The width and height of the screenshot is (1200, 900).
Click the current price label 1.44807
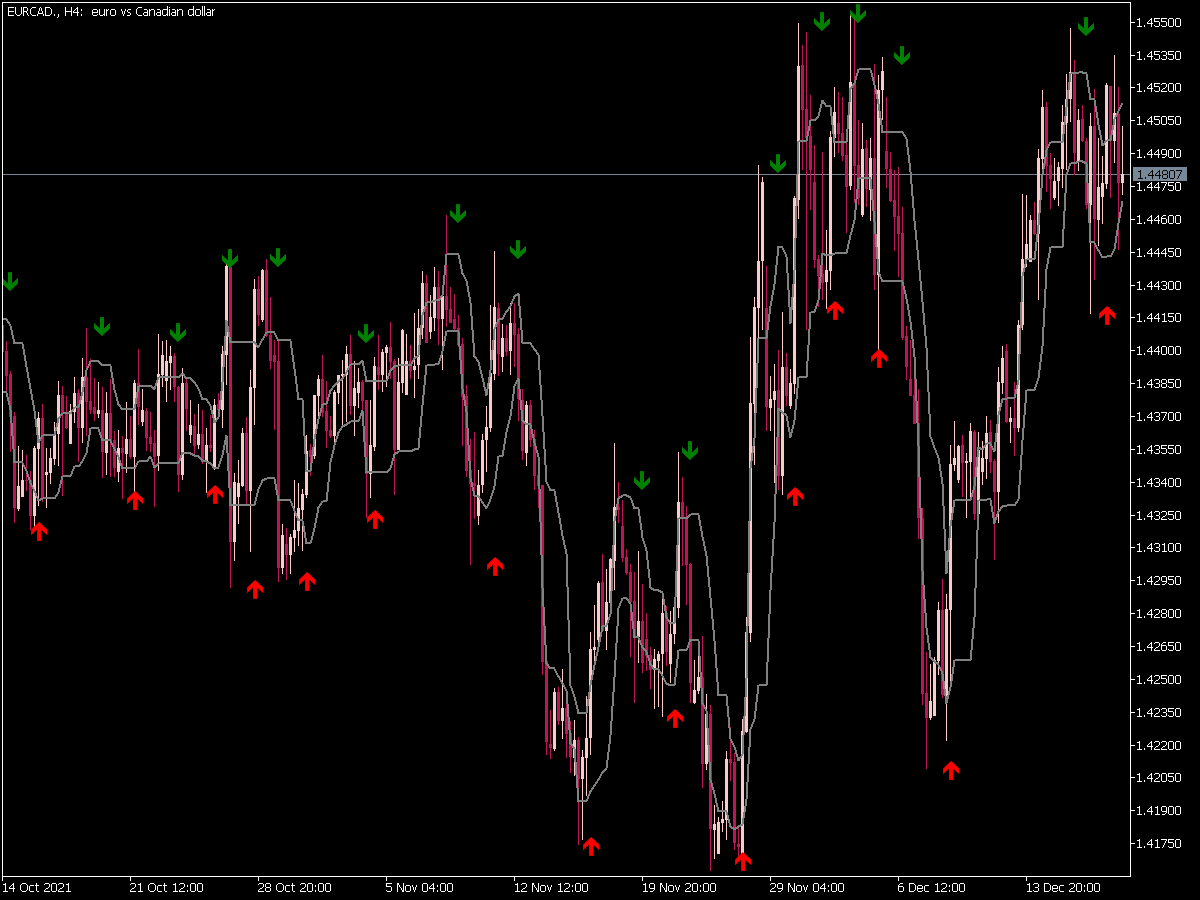tap(1159, 174)
